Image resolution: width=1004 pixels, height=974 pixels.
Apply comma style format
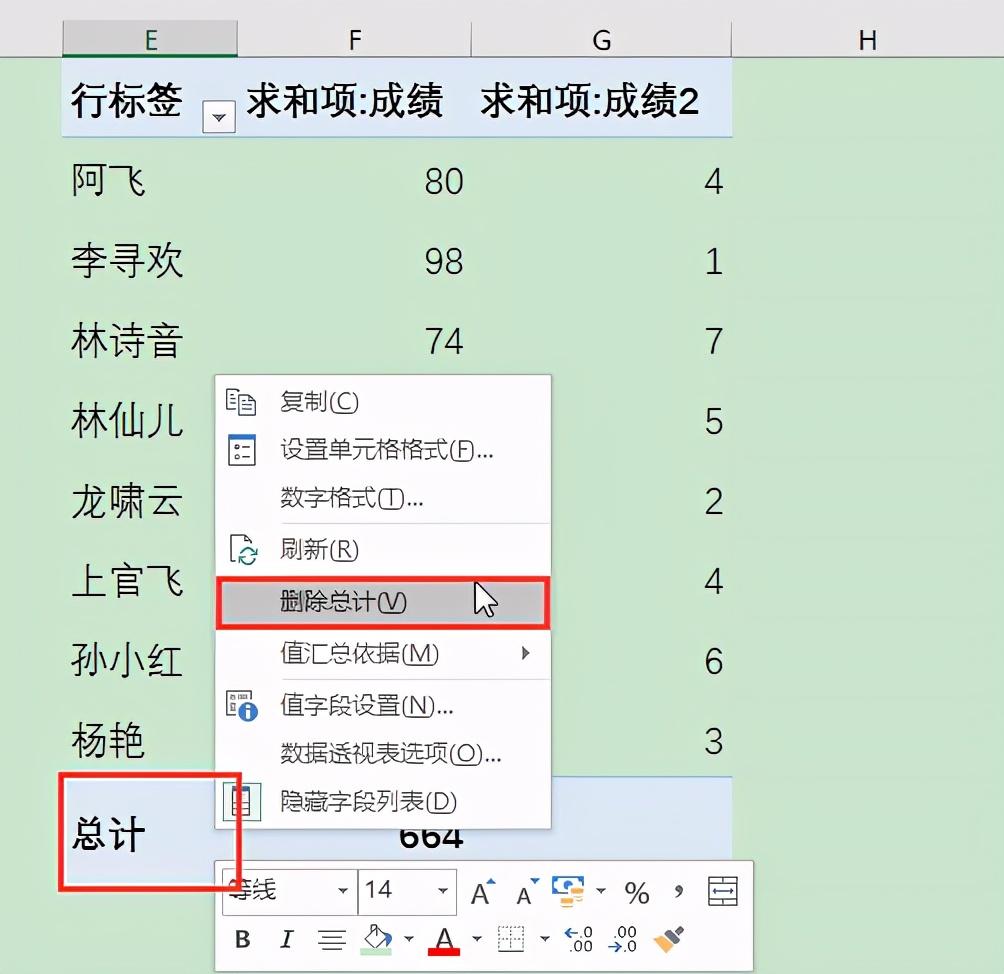click(x=679, y=891)
